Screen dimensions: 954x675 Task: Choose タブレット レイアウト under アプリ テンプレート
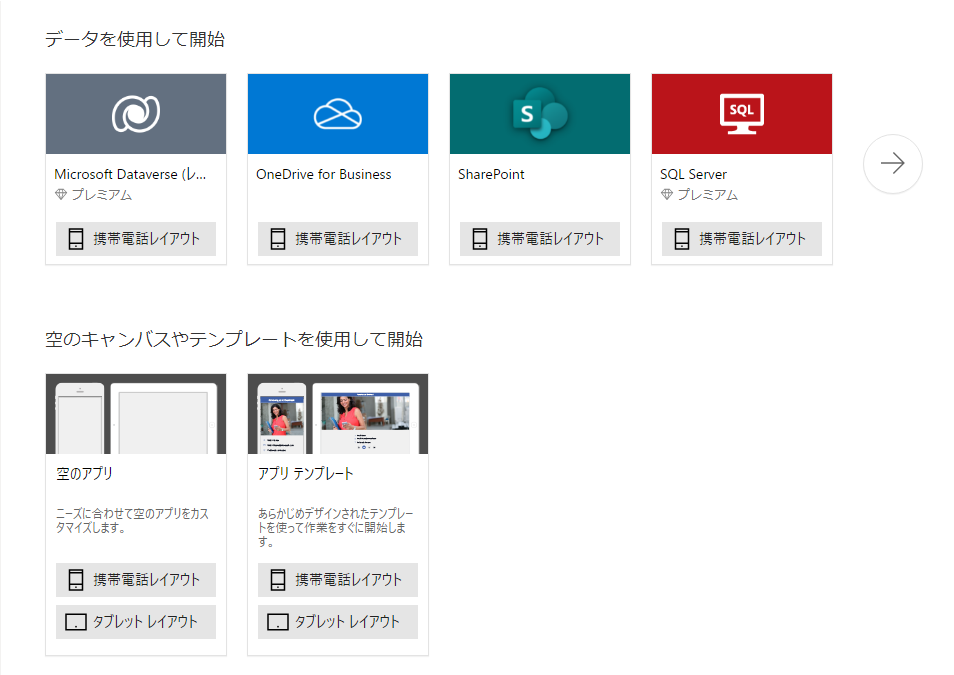click(x=338, y=622)
